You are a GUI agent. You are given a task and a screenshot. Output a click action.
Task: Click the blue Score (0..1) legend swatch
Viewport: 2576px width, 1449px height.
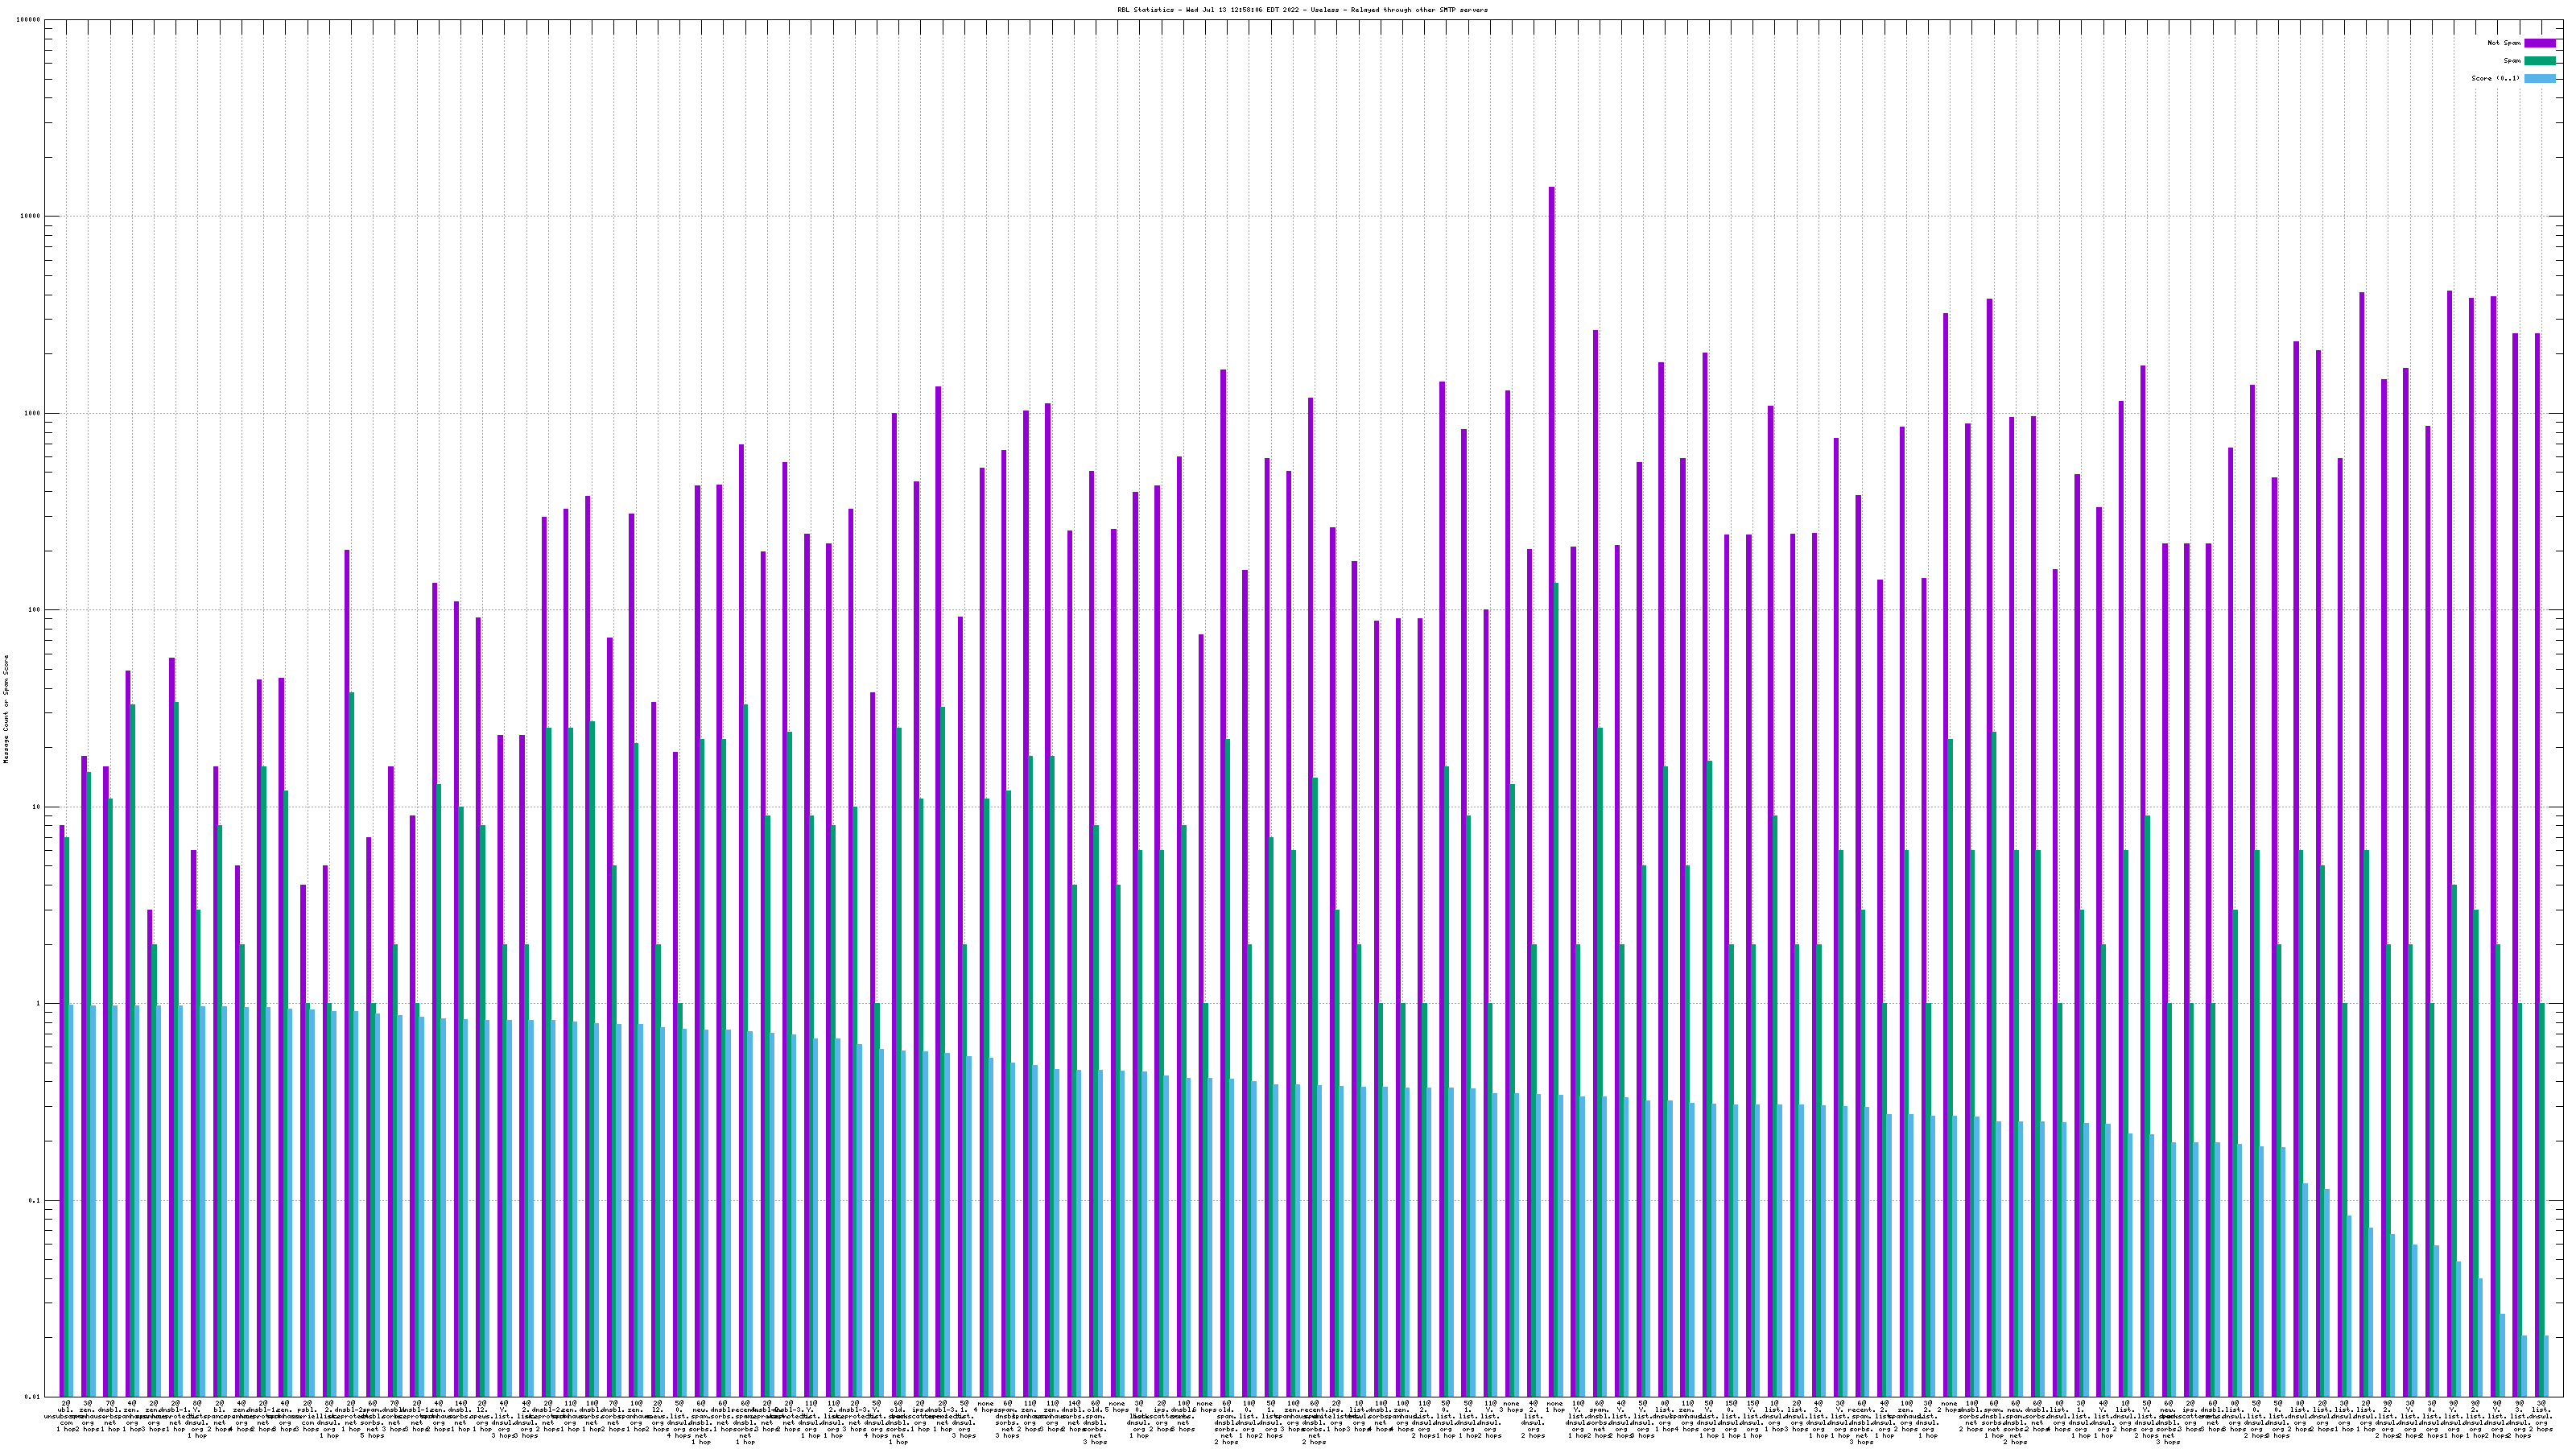[x=2539, y=78]
